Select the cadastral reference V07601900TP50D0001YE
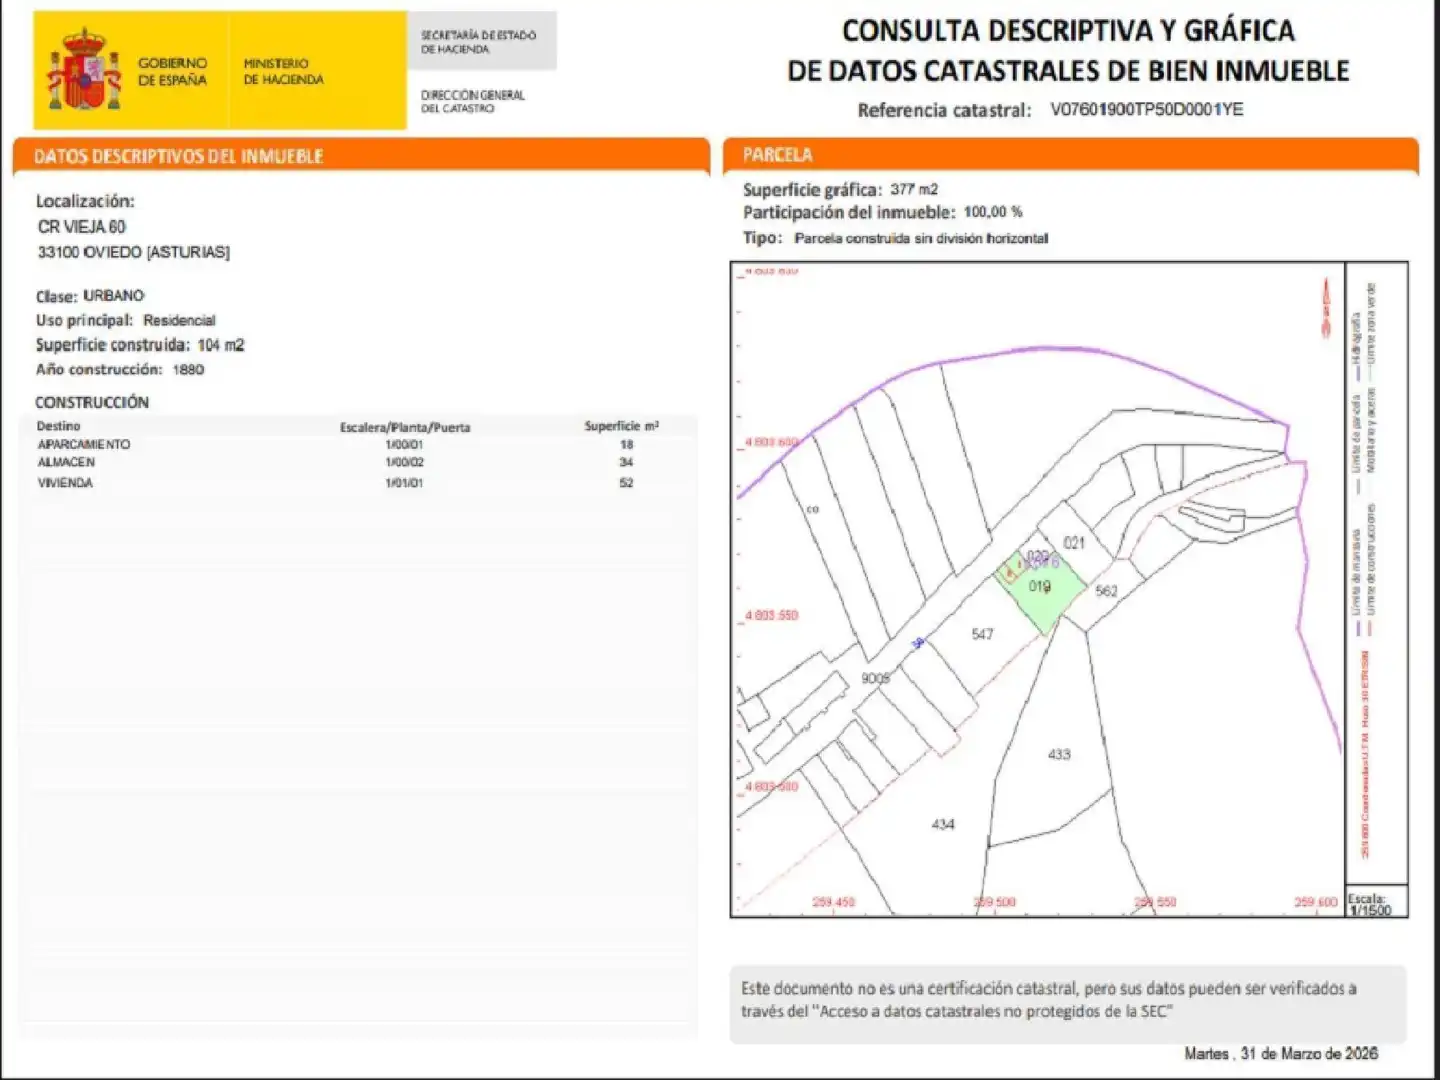This screenshot has height=1080, width=1440. [1146, 109]
